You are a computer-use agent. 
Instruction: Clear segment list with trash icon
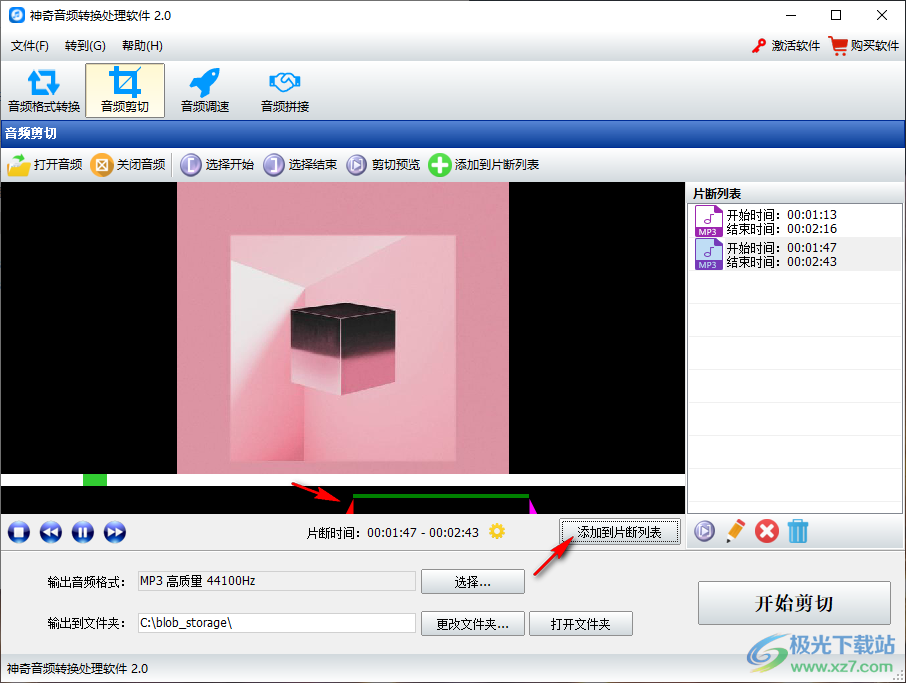pyautogui.click(x=798, y=531)
